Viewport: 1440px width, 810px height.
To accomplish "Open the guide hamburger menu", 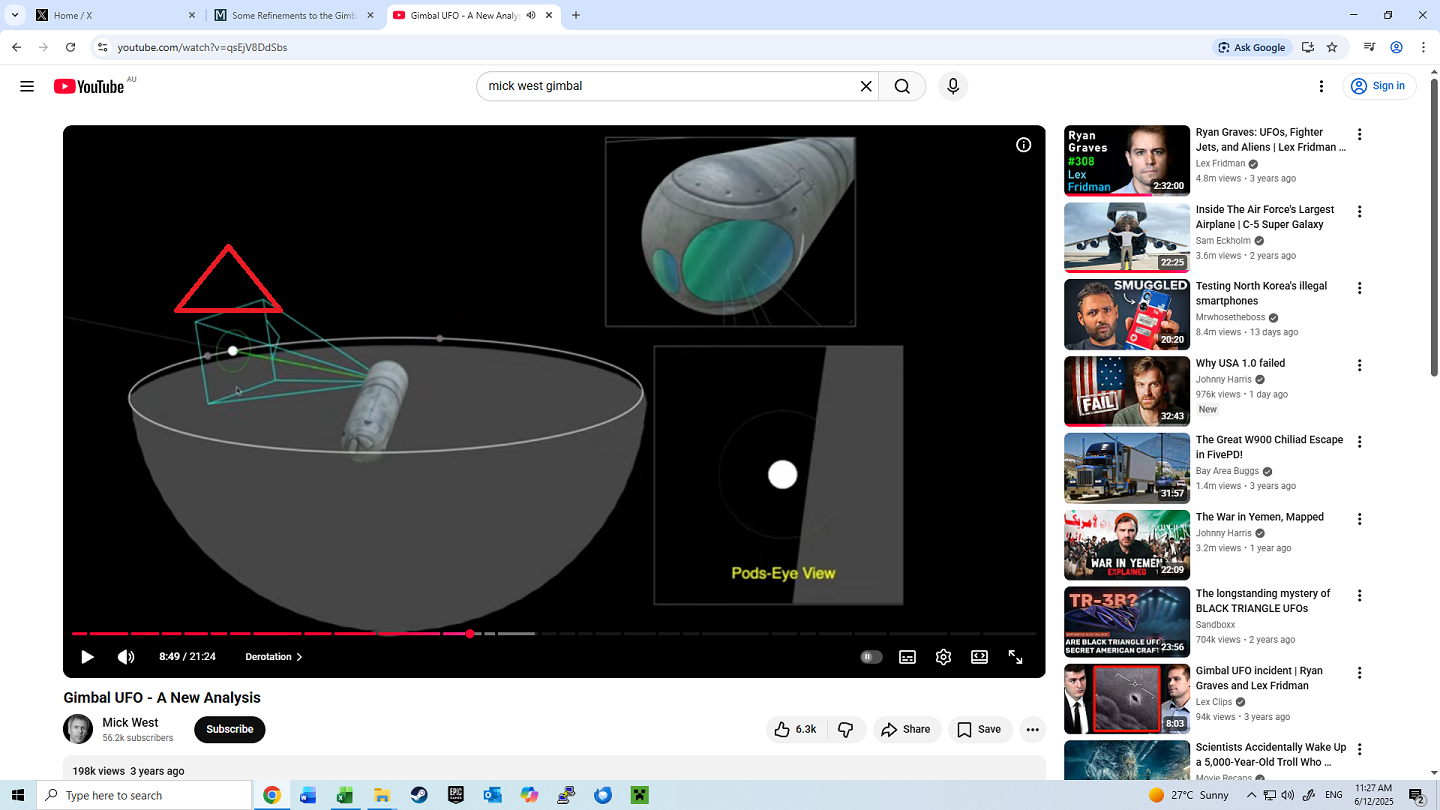I will (x=27, y=86).
